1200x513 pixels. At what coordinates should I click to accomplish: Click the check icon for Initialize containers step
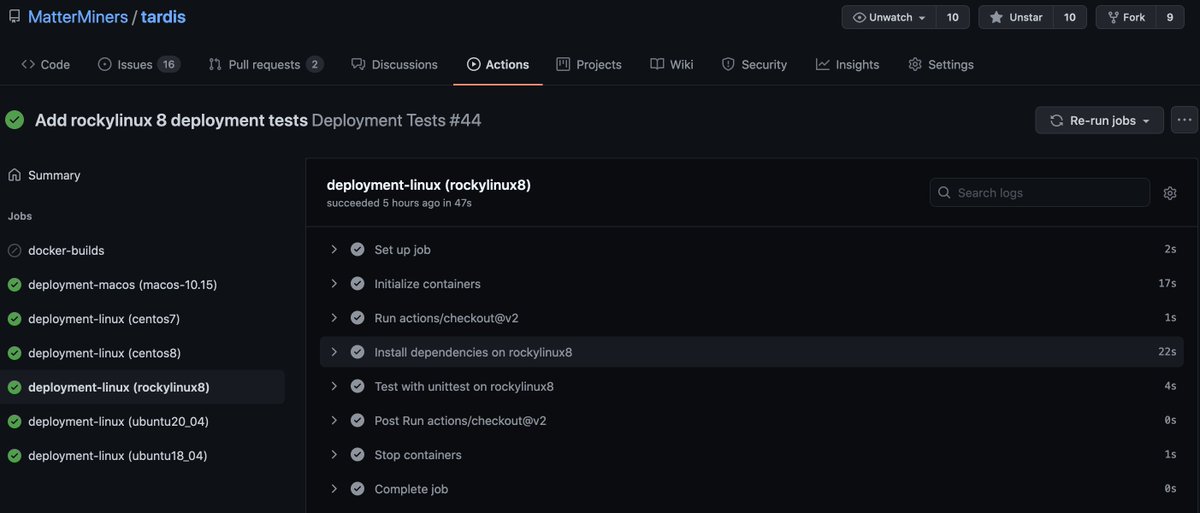(357, 284)
